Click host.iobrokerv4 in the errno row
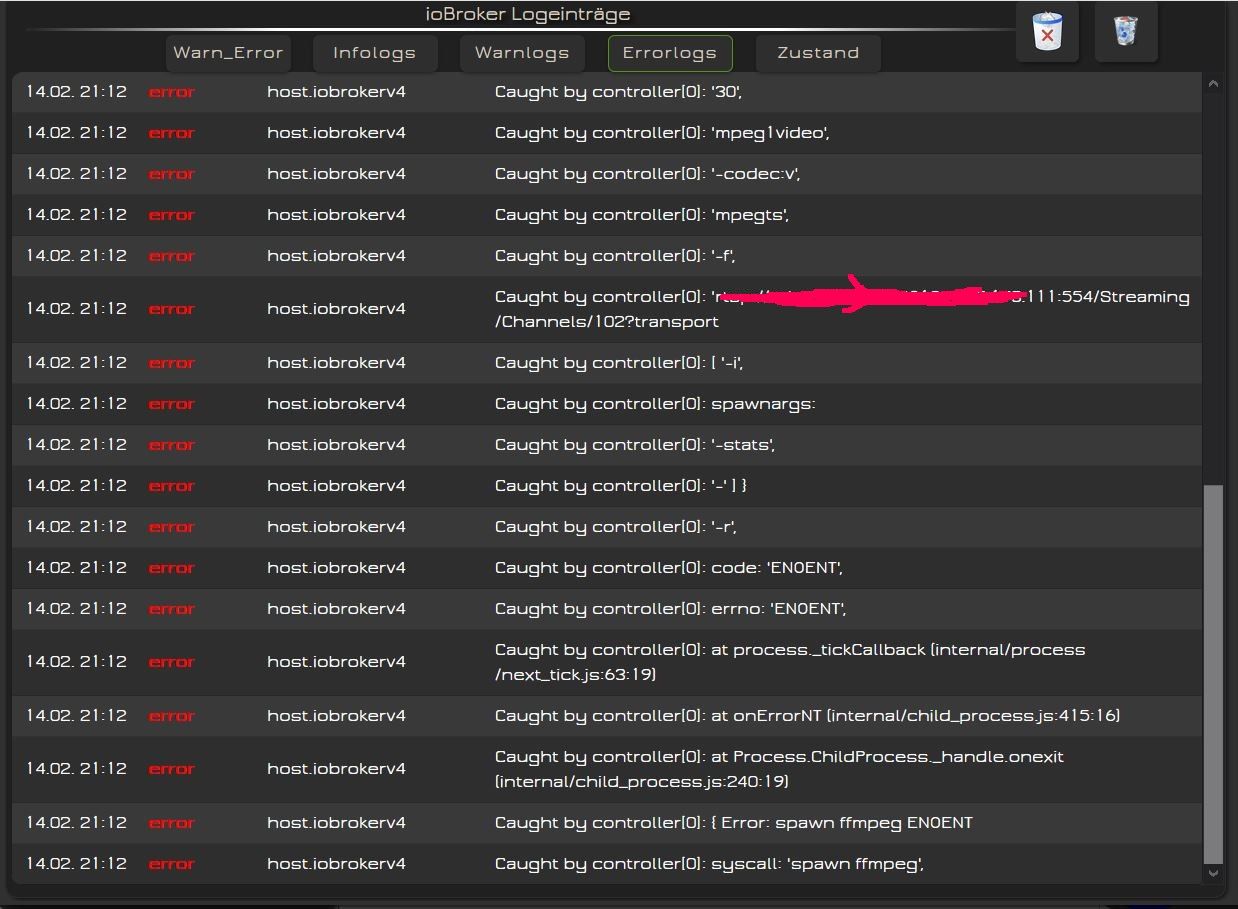This screenshot has height=909, width=1238. (336, 609)
